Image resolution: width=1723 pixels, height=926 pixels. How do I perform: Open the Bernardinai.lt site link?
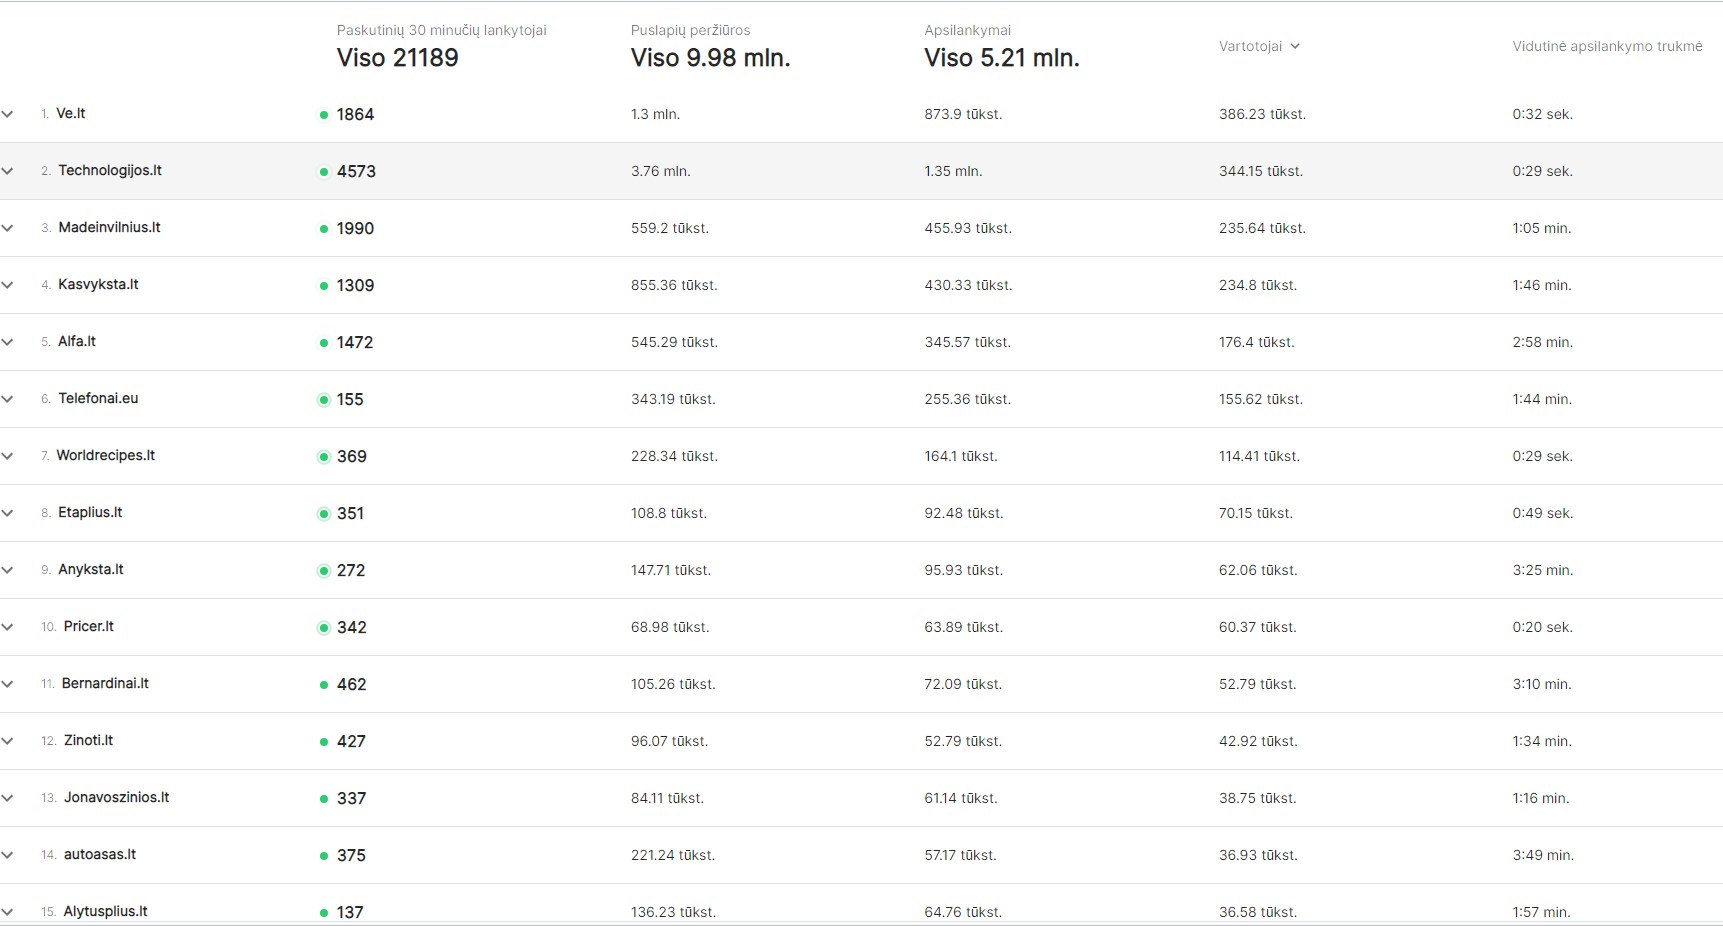pos(105,683)
